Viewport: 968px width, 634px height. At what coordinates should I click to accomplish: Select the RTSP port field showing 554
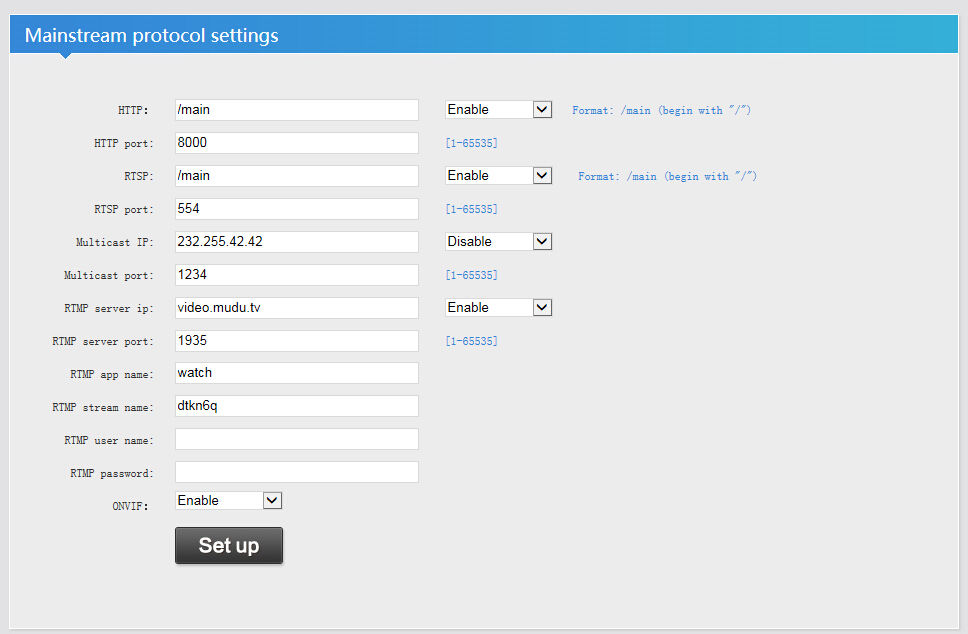[x=296, y=209]
